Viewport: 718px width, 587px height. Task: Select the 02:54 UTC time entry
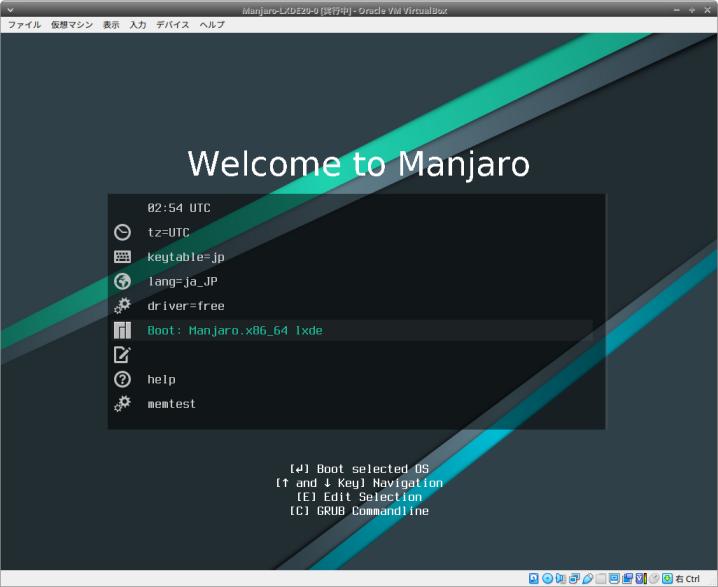pos(179,208)
